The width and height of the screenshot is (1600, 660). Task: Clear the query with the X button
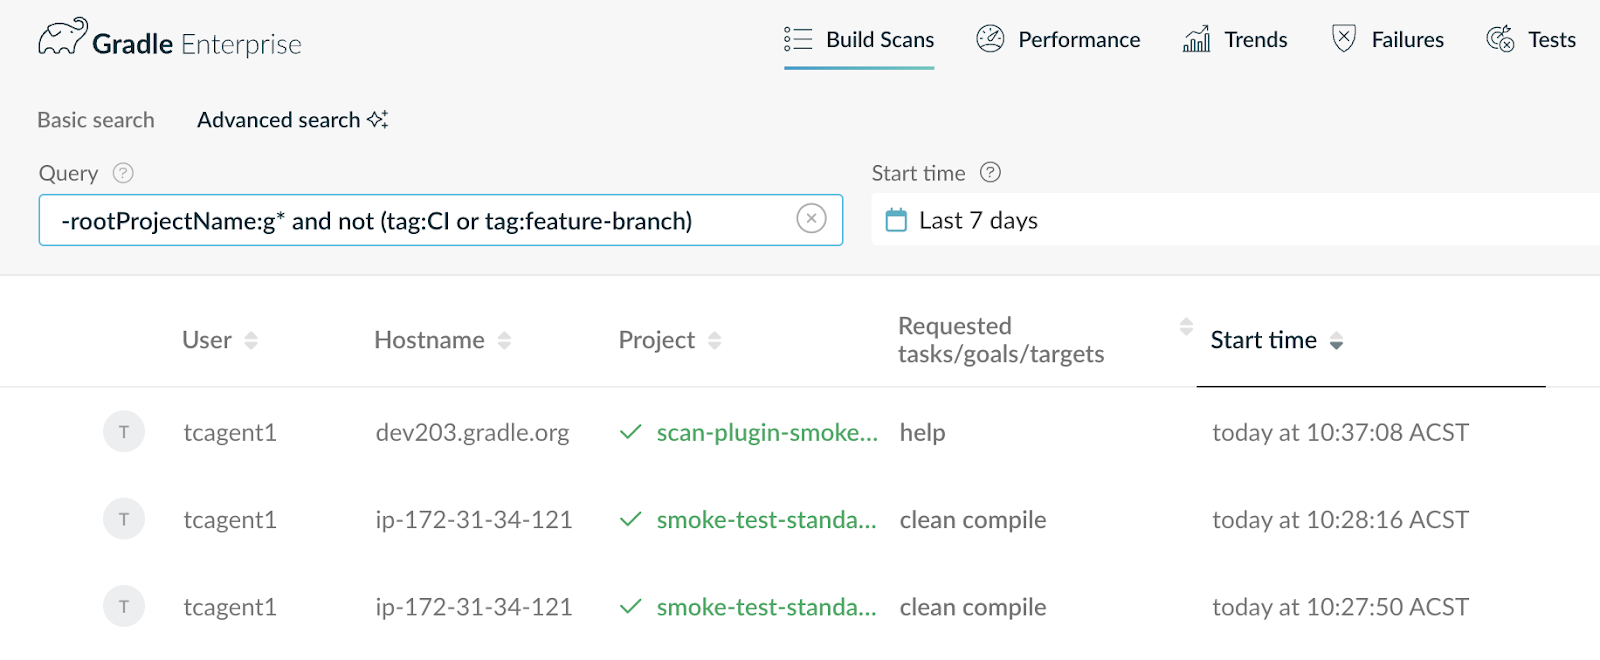click(x=811, y=218)
